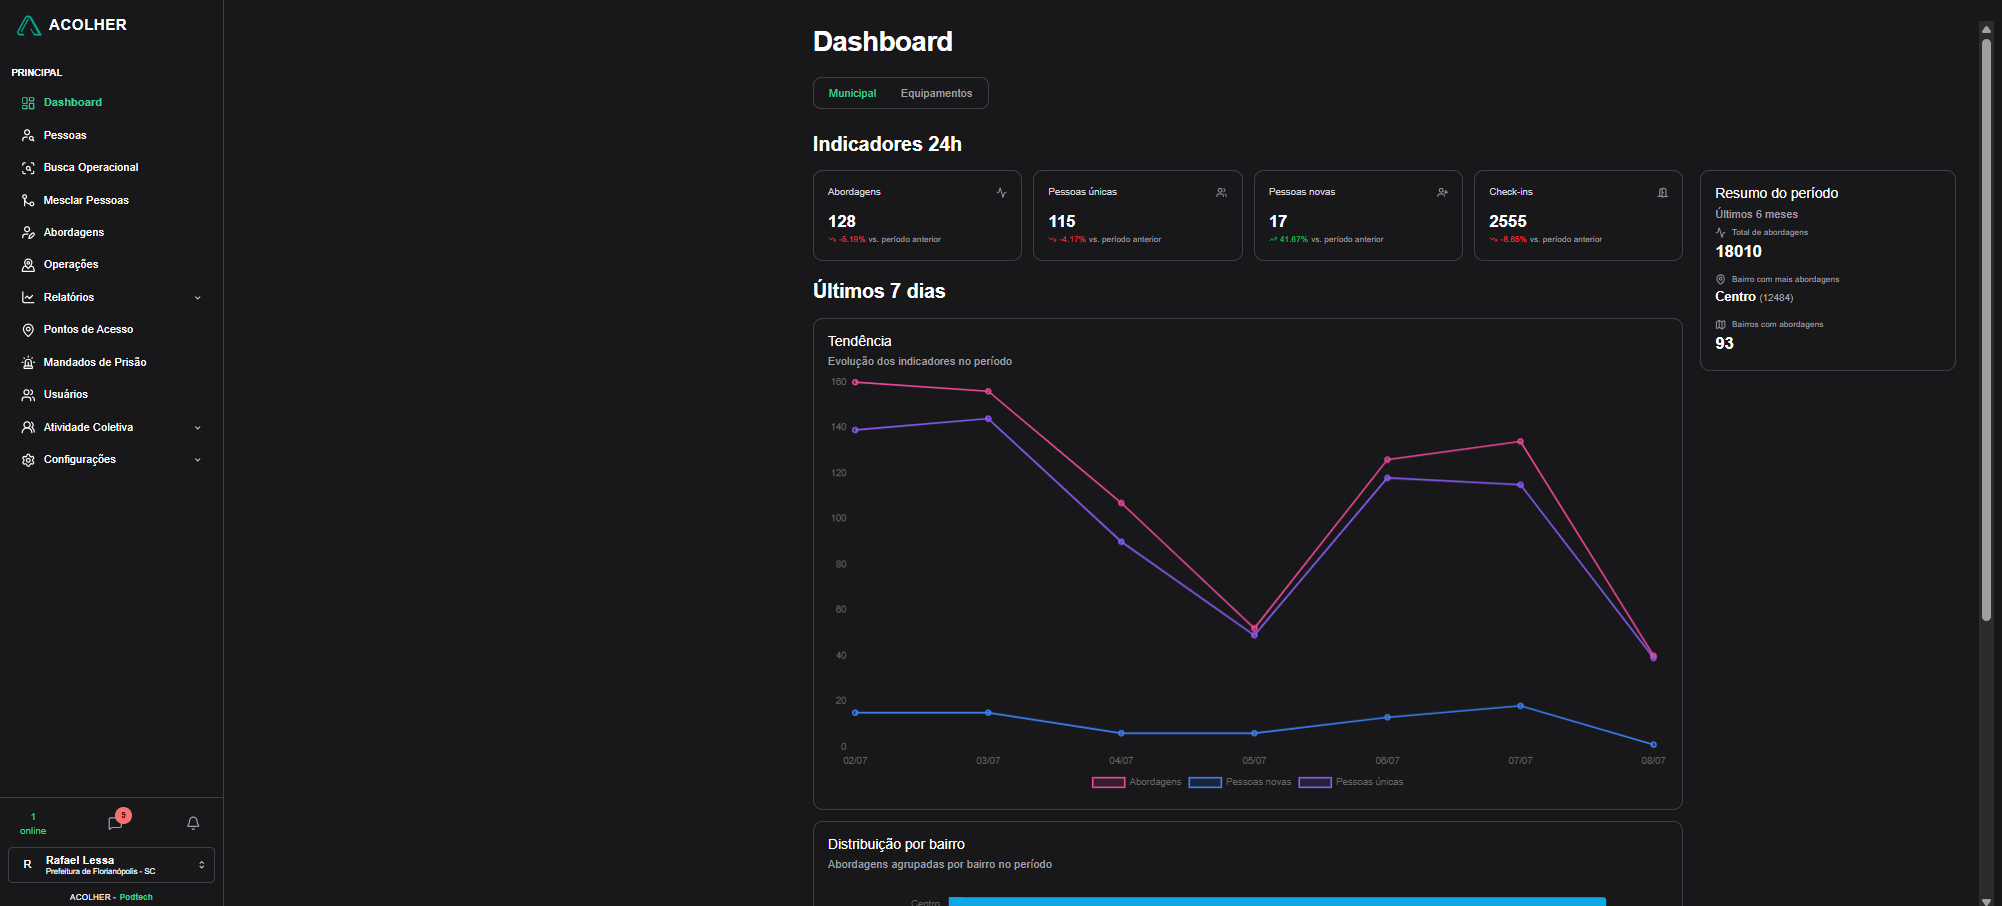Click the Abordagens value 128

[x=842, y=221]
